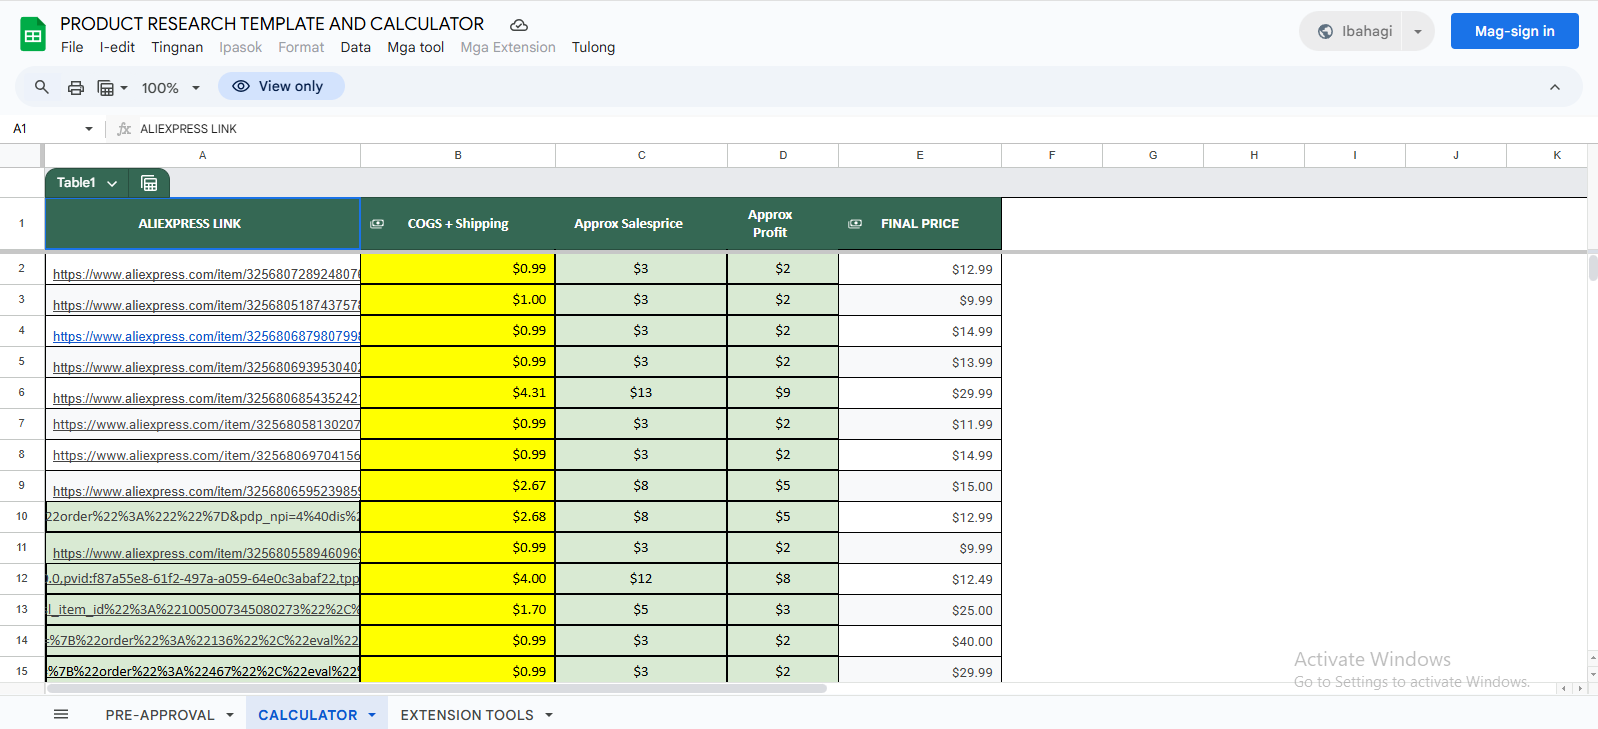Open the EXTENSION TOOLS tab dropdown arrow
Image resolution: width=1598 pixels, height=729 pixels.
(549, 715)
